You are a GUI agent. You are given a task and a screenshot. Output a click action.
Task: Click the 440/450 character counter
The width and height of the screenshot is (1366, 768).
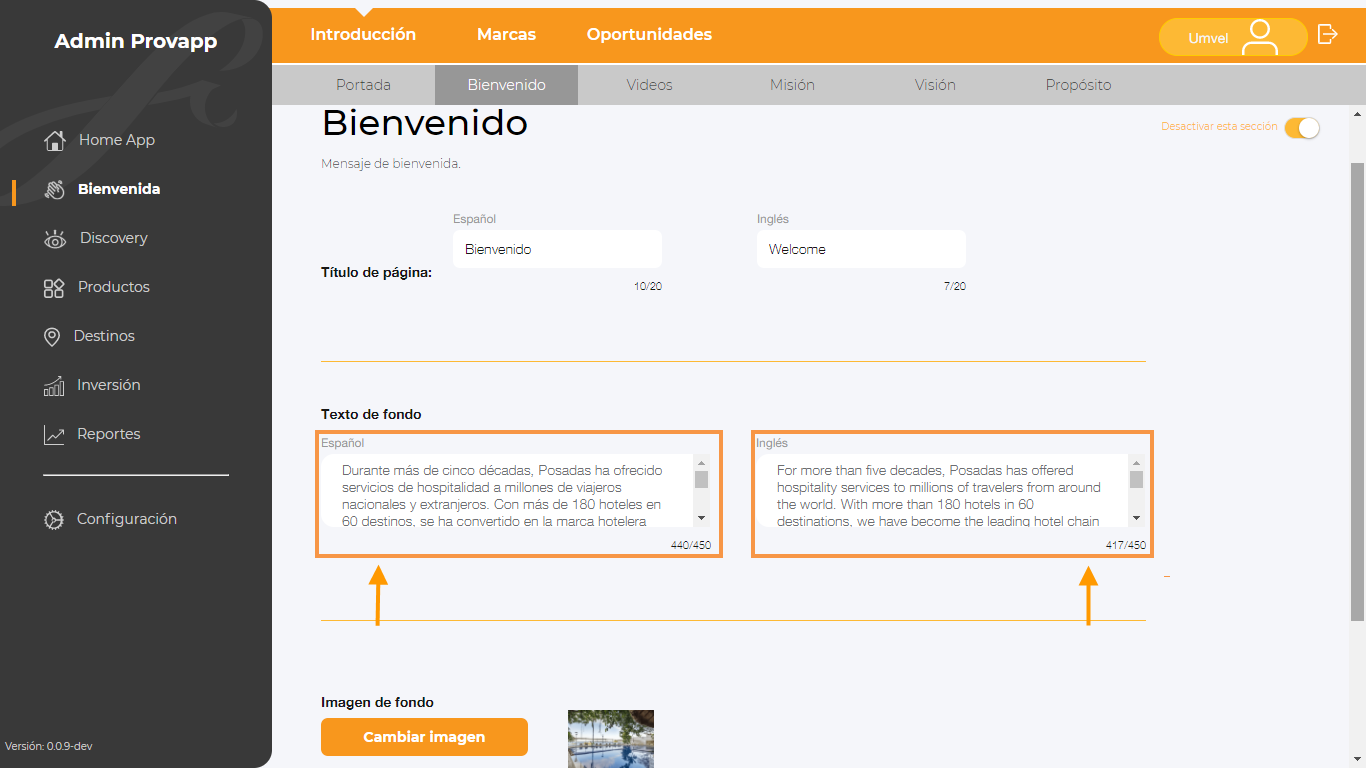pyautogui.click(x=691, y=546)
